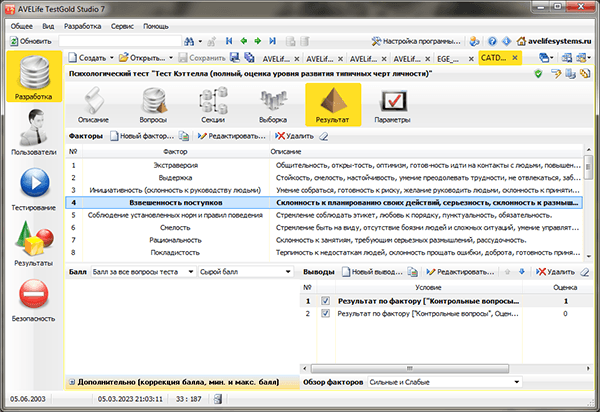Close the CATD tab
This screenshot has height=412, width=600.
tap(515, 58)
